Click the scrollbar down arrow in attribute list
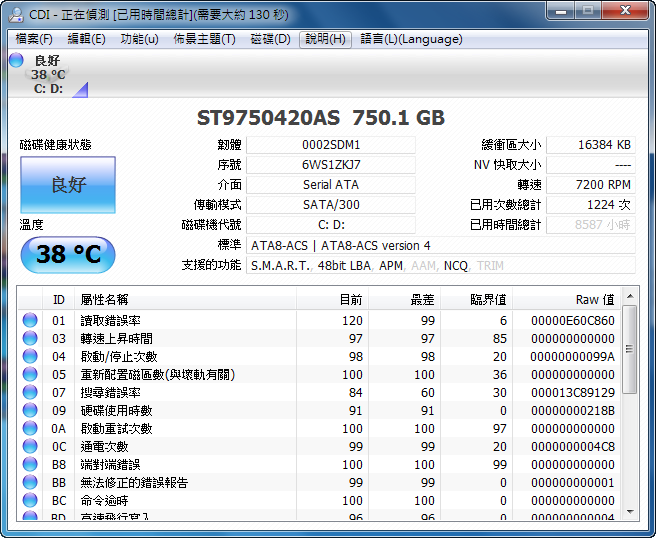 pos(630,512)
